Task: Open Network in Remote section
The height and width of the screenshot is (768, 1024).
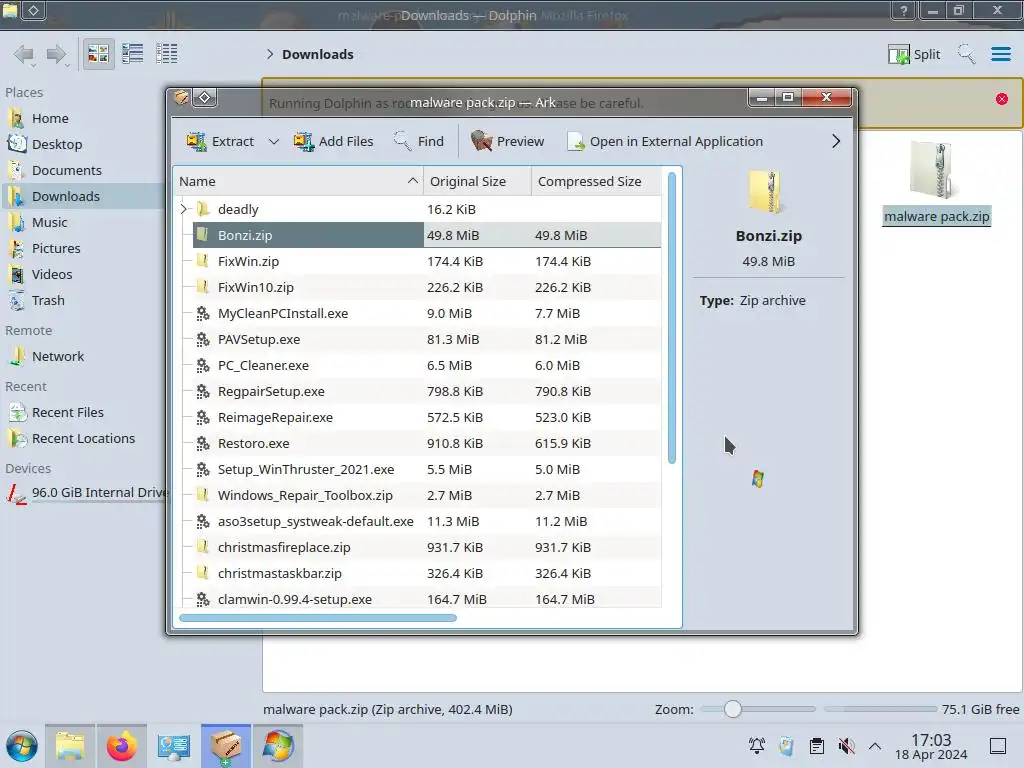Action: click(x=58, y=357)
